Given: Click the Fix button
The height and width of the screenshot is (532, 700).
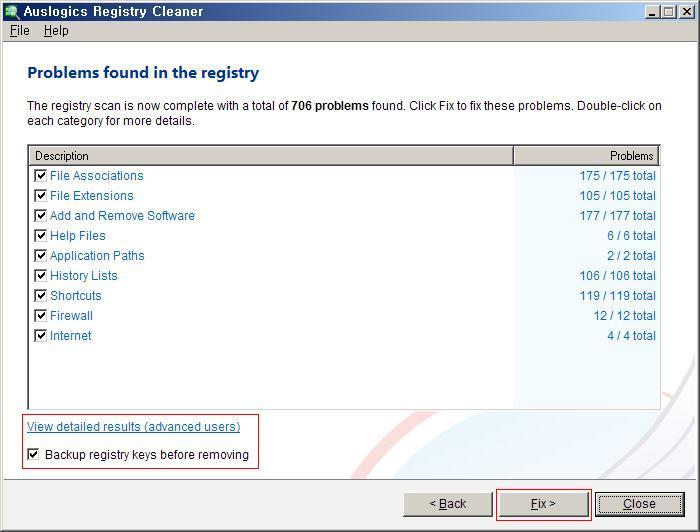Looking at the screenshot, I should (543, 504).
